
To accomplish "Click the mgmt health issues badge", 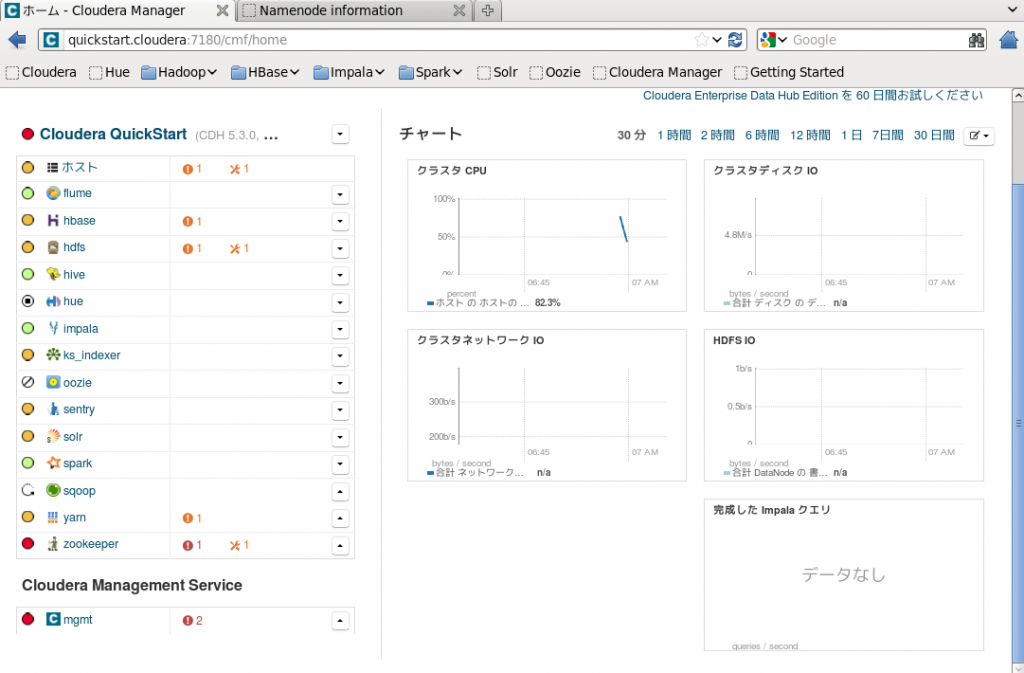I will [x=193, y=620].
